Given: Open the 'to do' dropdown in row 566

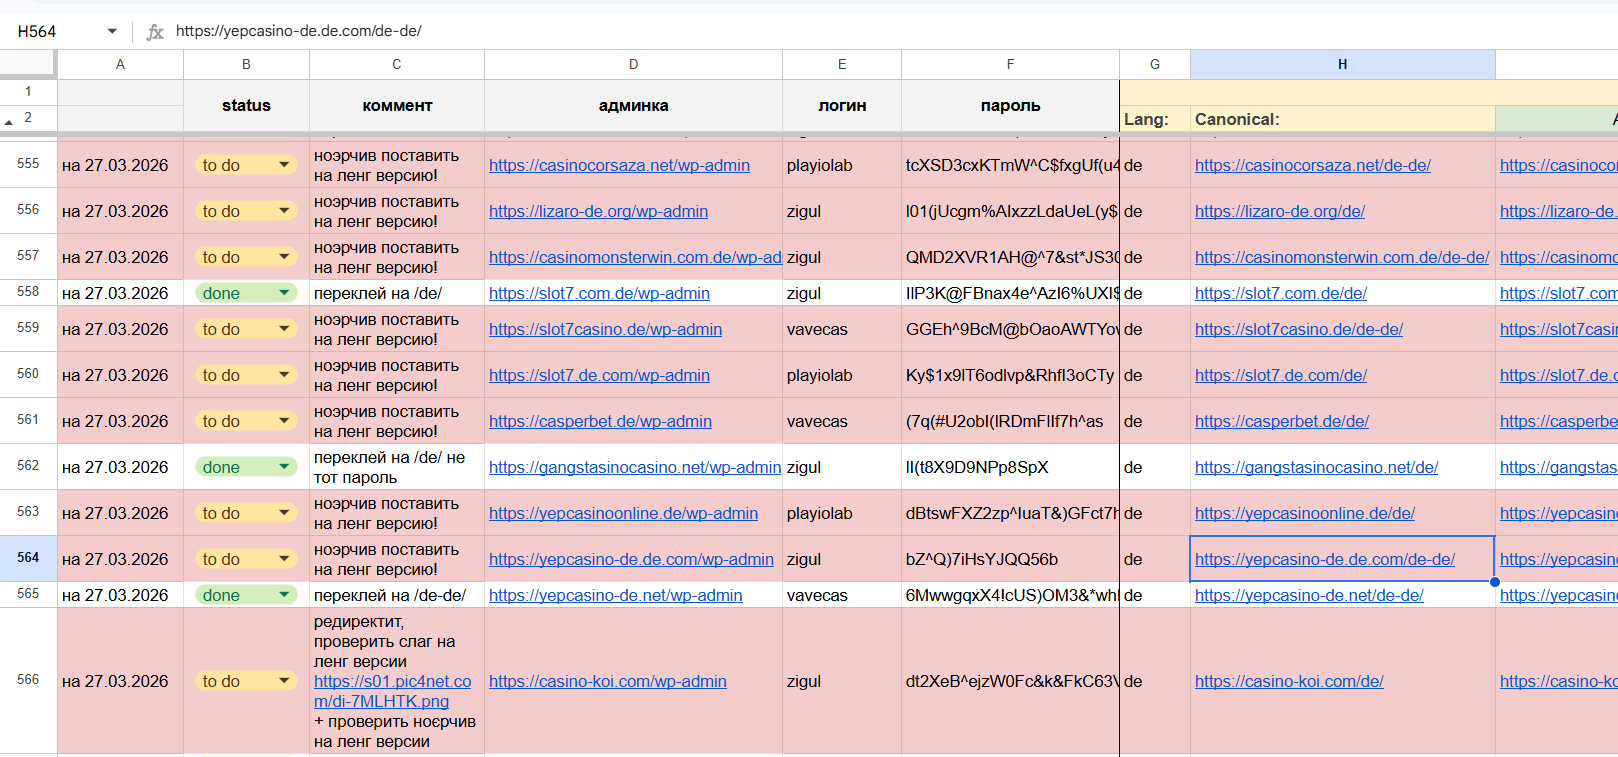Looking at the screenshot, I should [284, 681].
